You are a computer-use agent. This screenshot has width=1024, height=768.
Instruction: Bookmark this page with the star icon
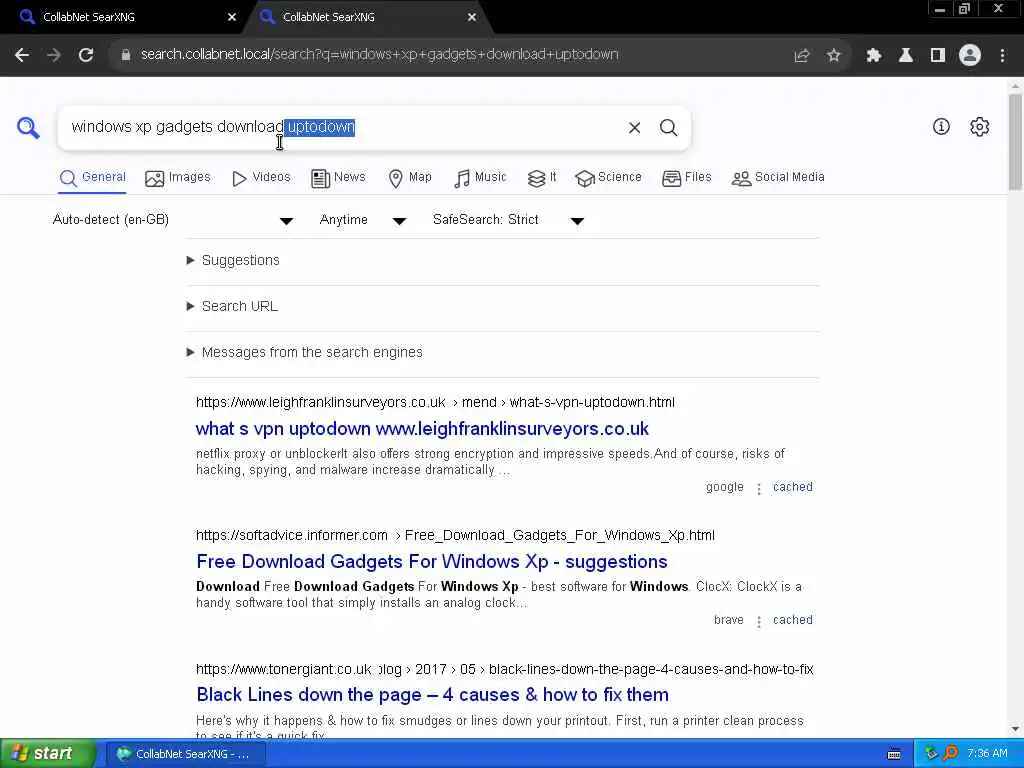(x=833, y=56)
